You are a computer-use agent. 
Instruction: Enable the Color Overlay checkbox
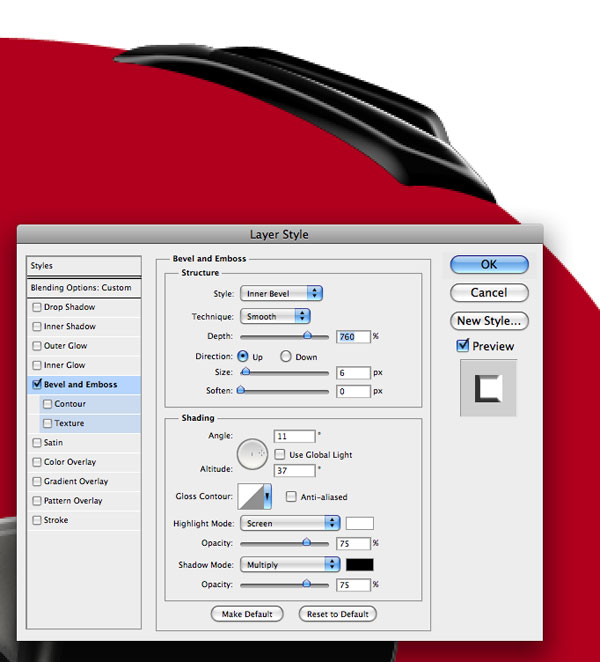37,462
